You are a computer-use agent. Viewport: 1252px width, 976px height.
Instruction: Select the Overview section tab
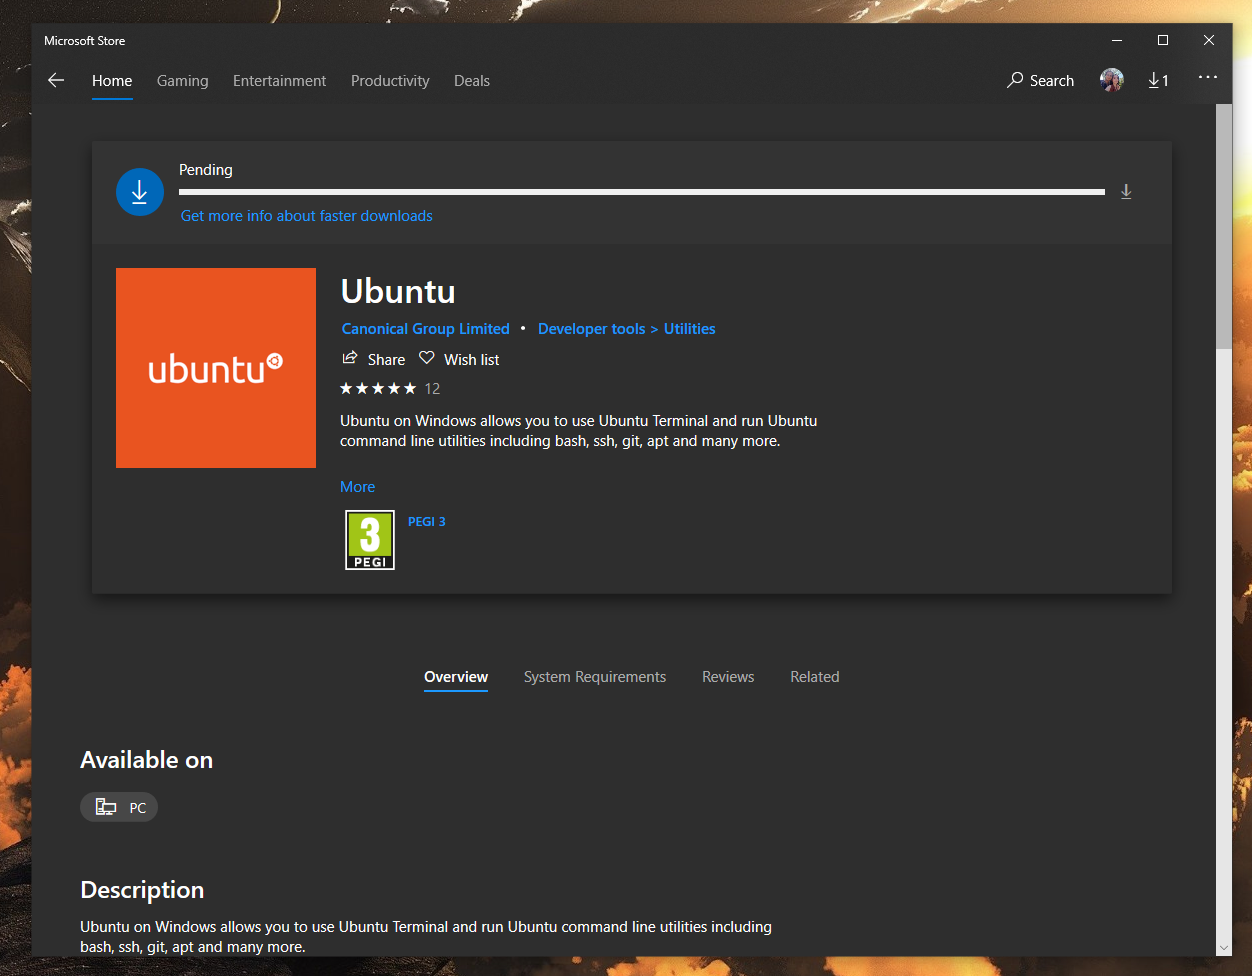(456, 677)
